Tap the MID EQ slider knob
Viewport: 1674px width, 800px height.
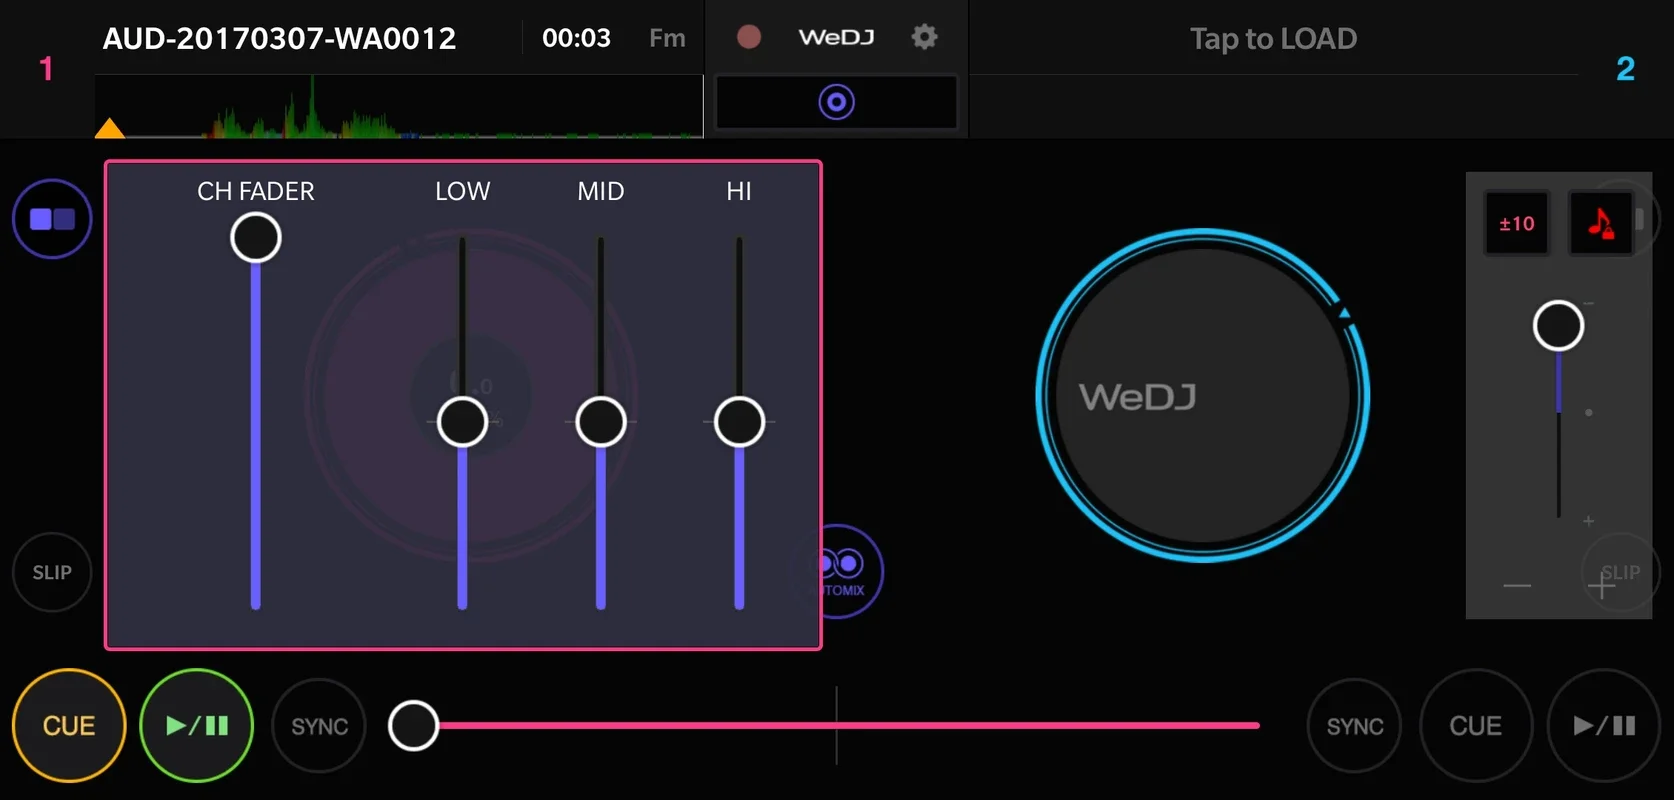tap(601, 422)
